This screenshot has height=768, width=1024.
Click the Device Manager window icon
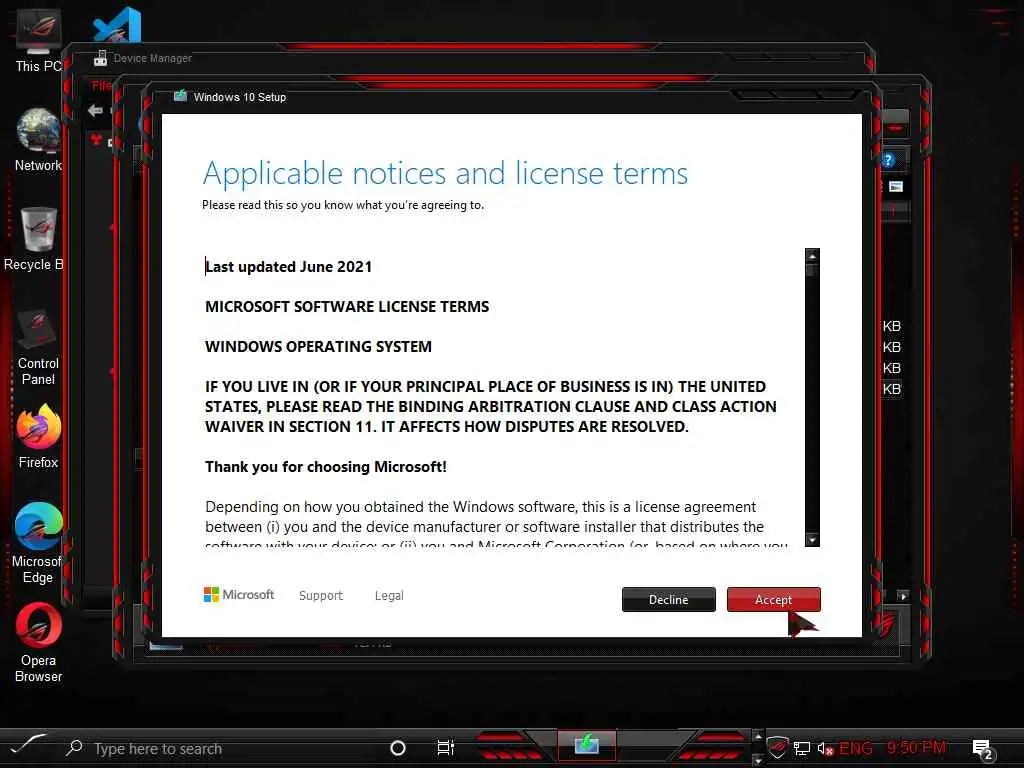tap(100, 58)
